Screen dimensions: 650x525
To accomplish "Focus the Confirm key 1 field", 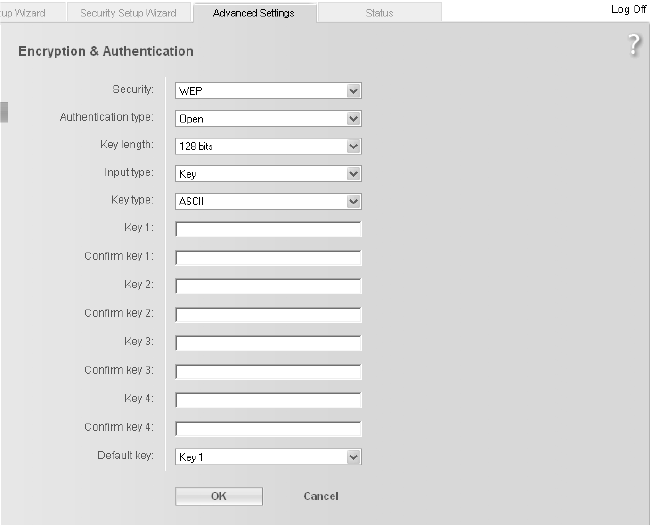I will coord(267,257).
